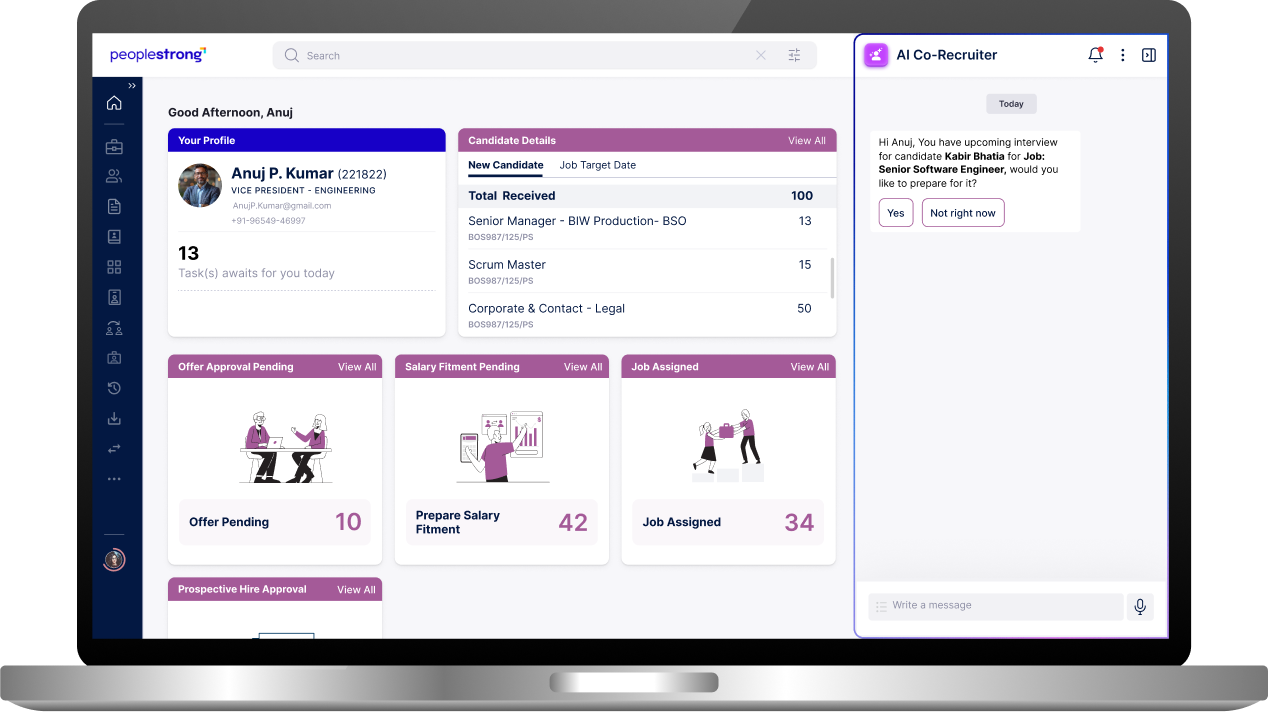Open the ID badge icon in sidebar
1268x712 pixels.
coord(114,297)
